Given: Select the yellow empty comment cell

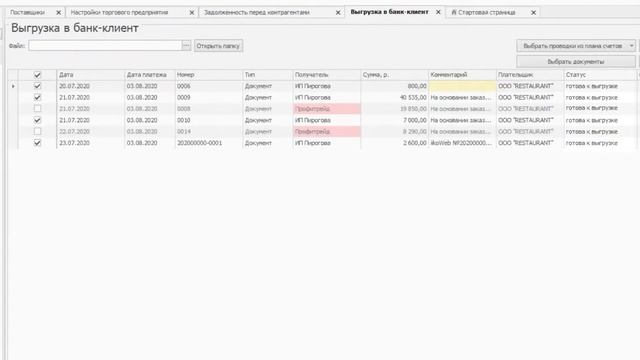Looking at the screenshot, I should 462,86.
